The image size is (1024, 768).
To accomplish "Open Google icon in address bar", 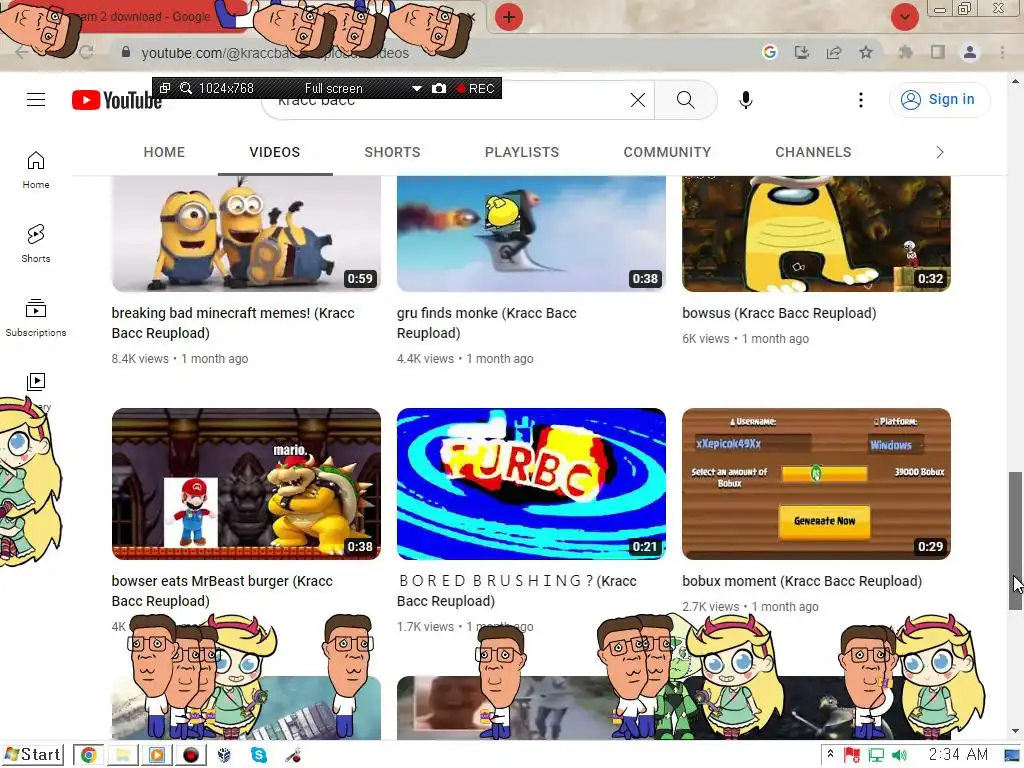I will click(769, 52).
